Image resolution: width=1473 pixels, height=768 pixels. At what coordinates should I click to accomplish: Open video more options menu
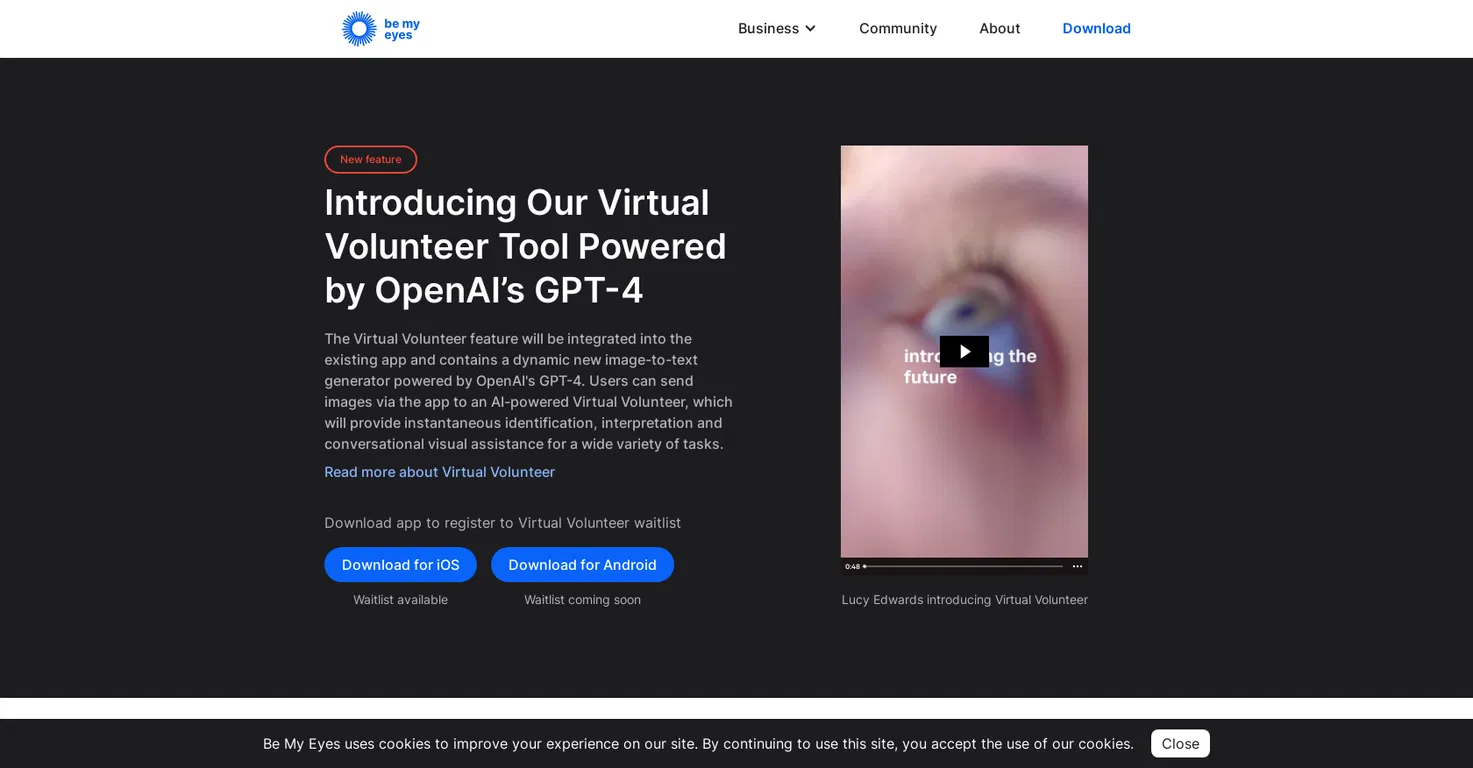(1077, 566)
